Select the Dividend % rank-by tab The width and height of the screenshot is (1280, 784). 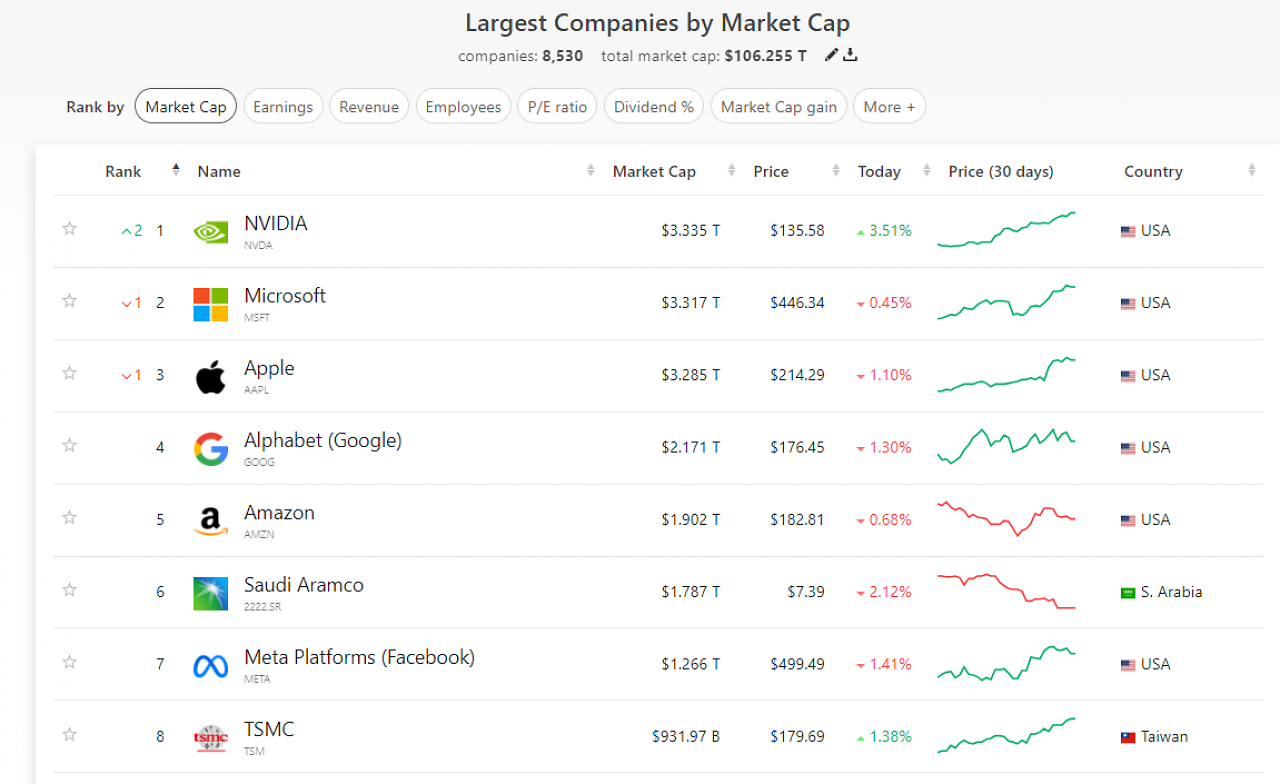point(654,107)
